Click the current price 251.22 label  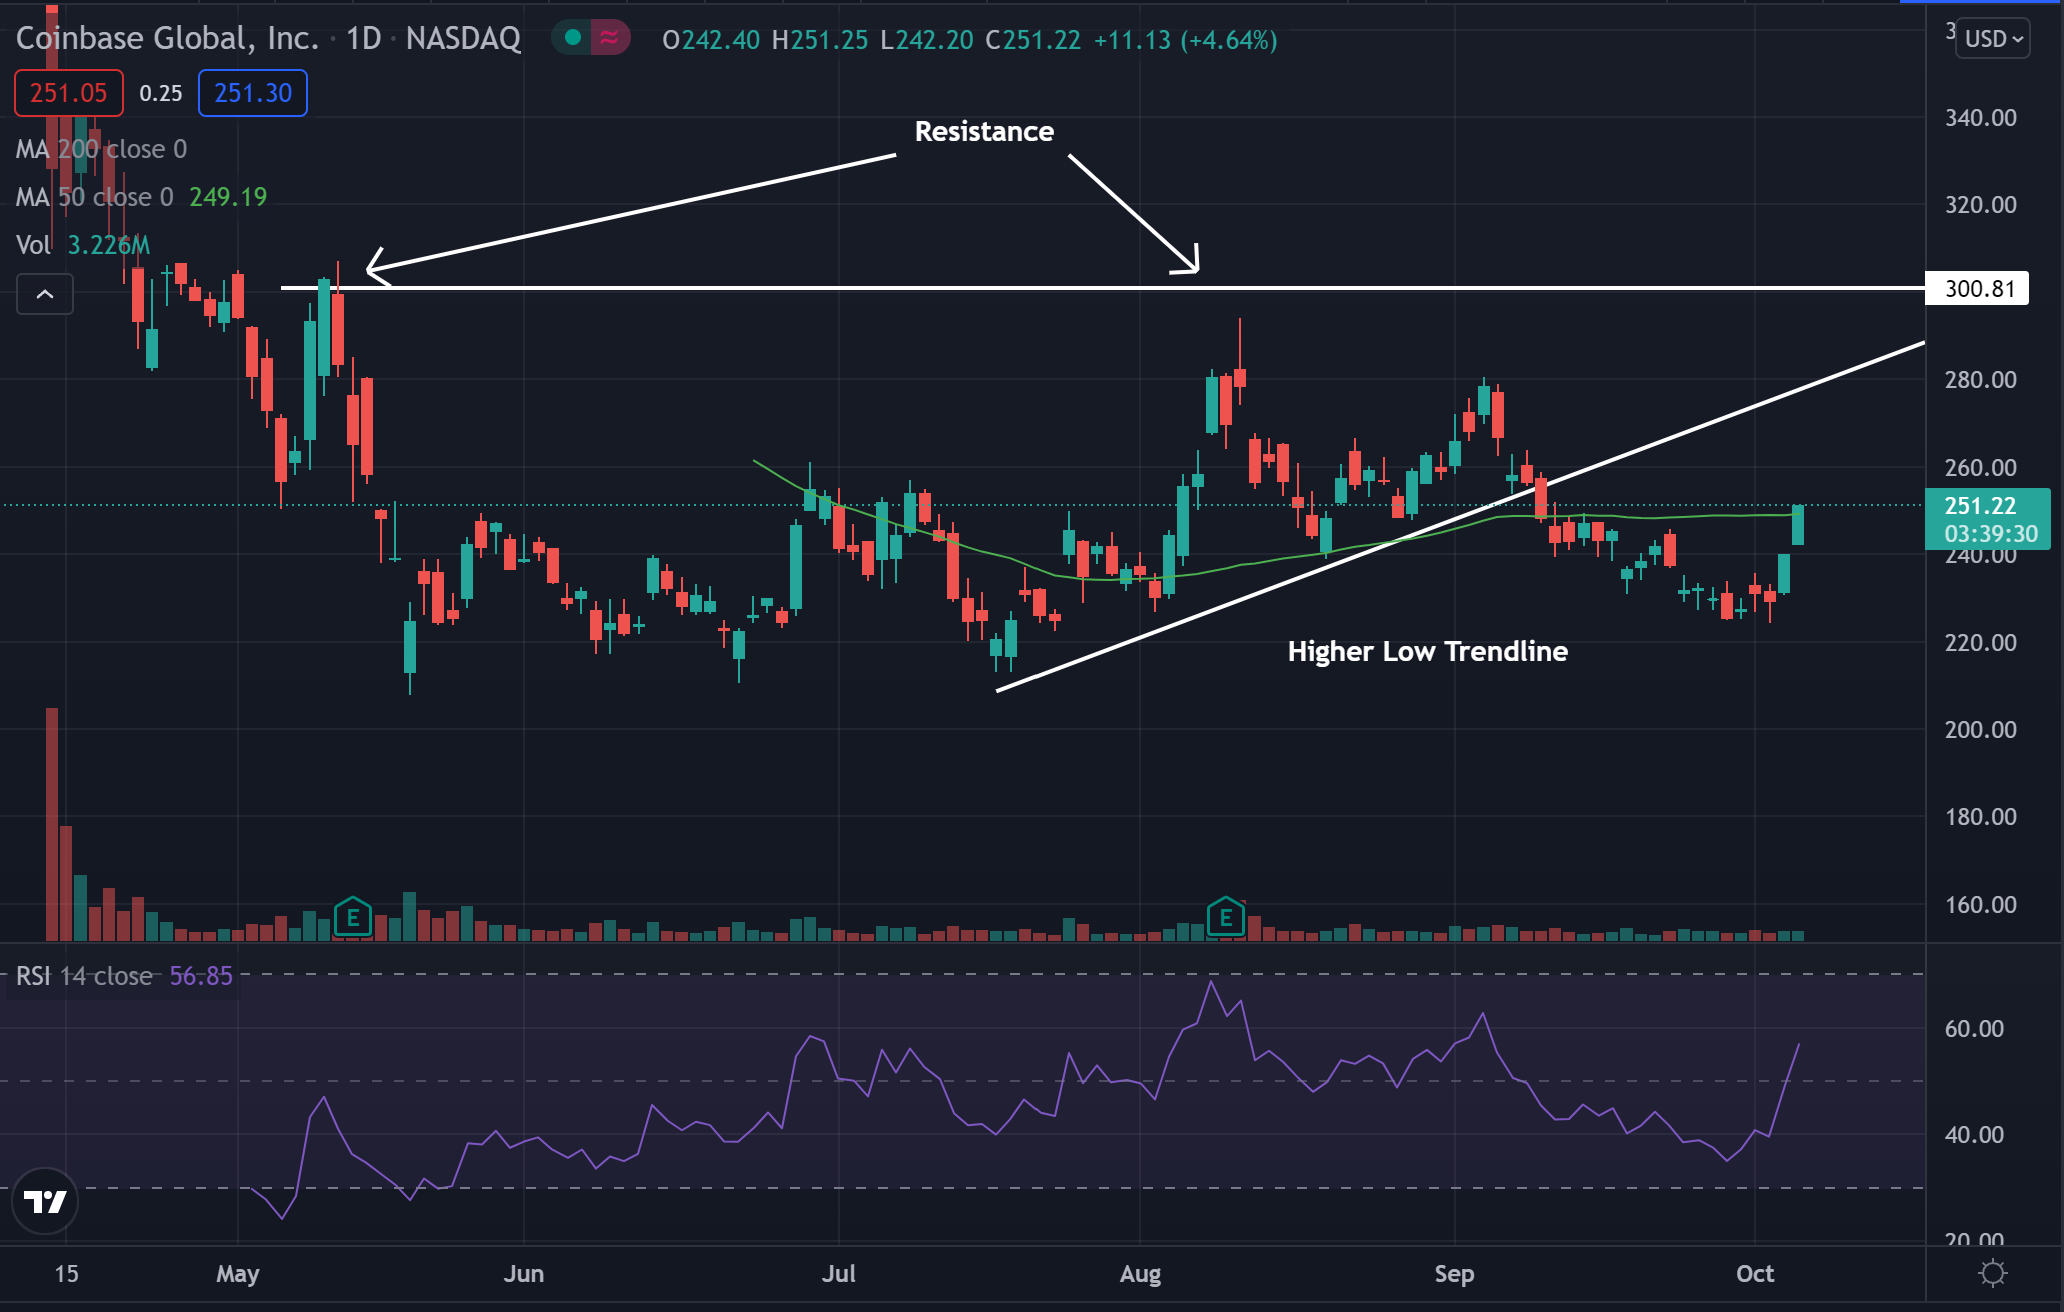click(1988, 519)
